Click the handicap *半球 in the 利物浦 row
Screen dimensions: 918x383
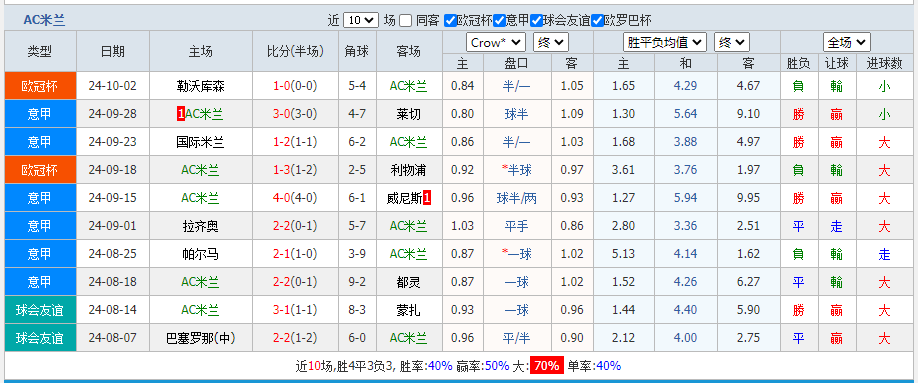516,170
